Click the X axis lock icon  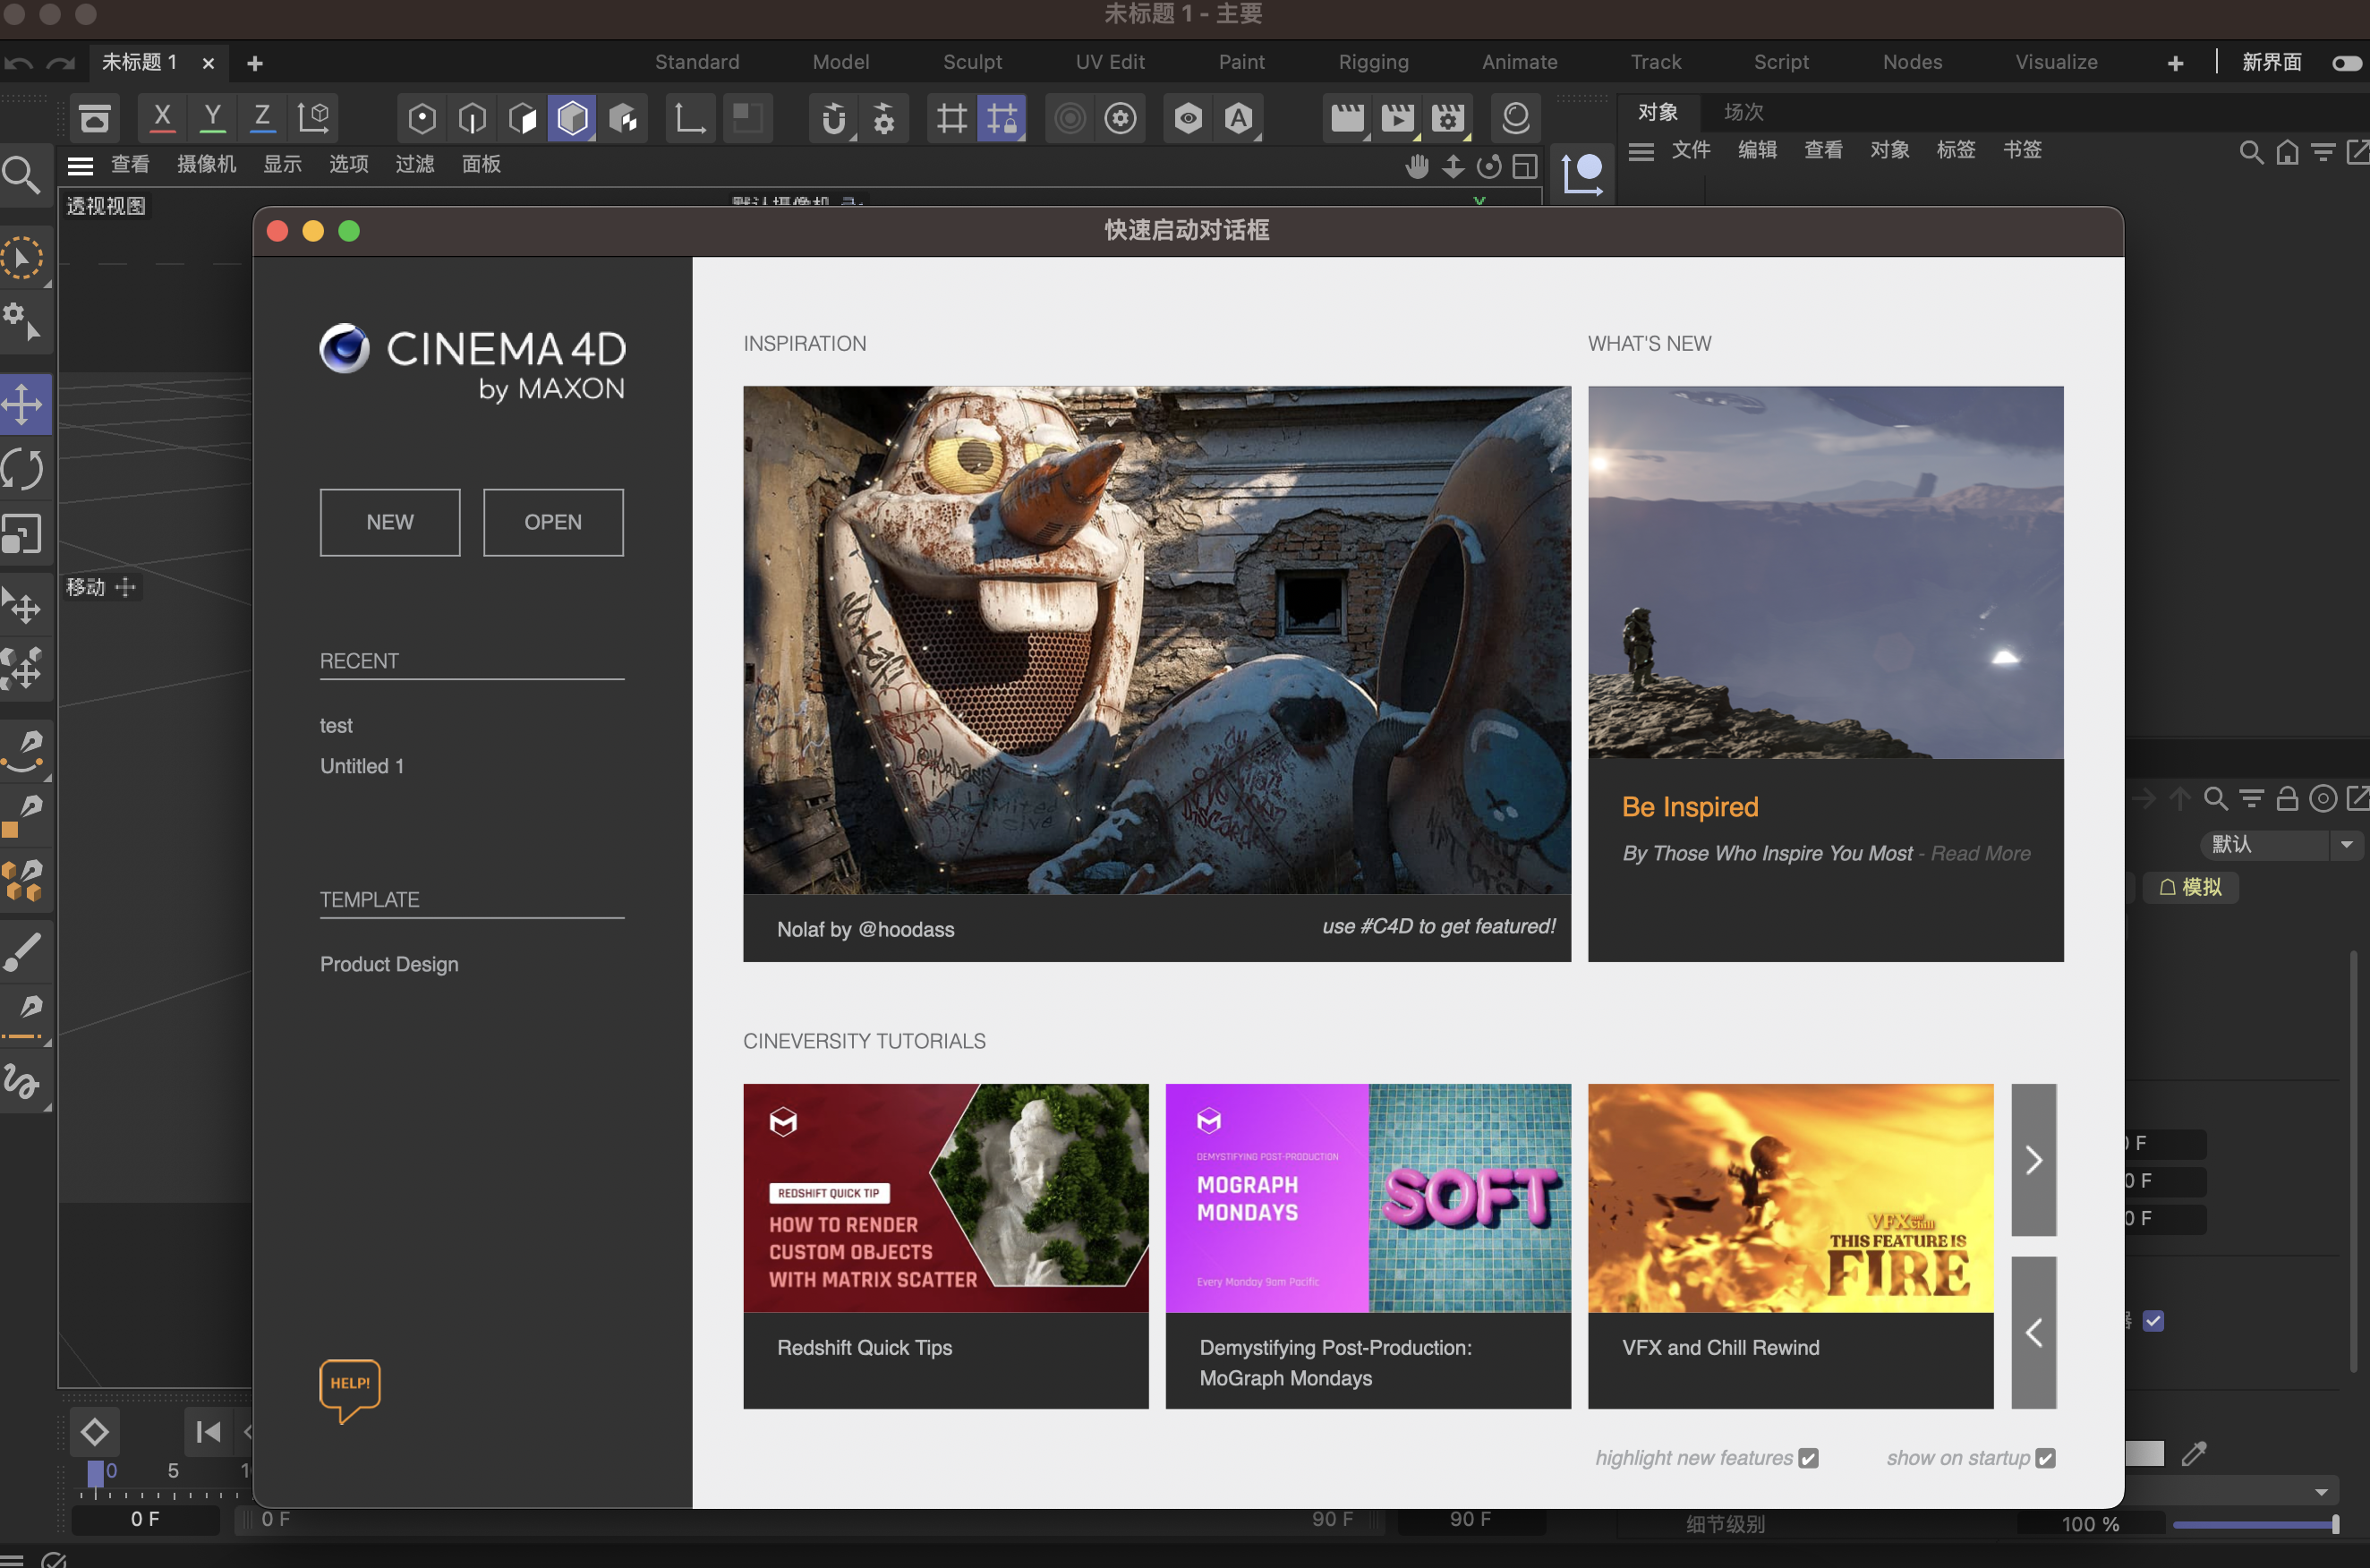point(162,118)
